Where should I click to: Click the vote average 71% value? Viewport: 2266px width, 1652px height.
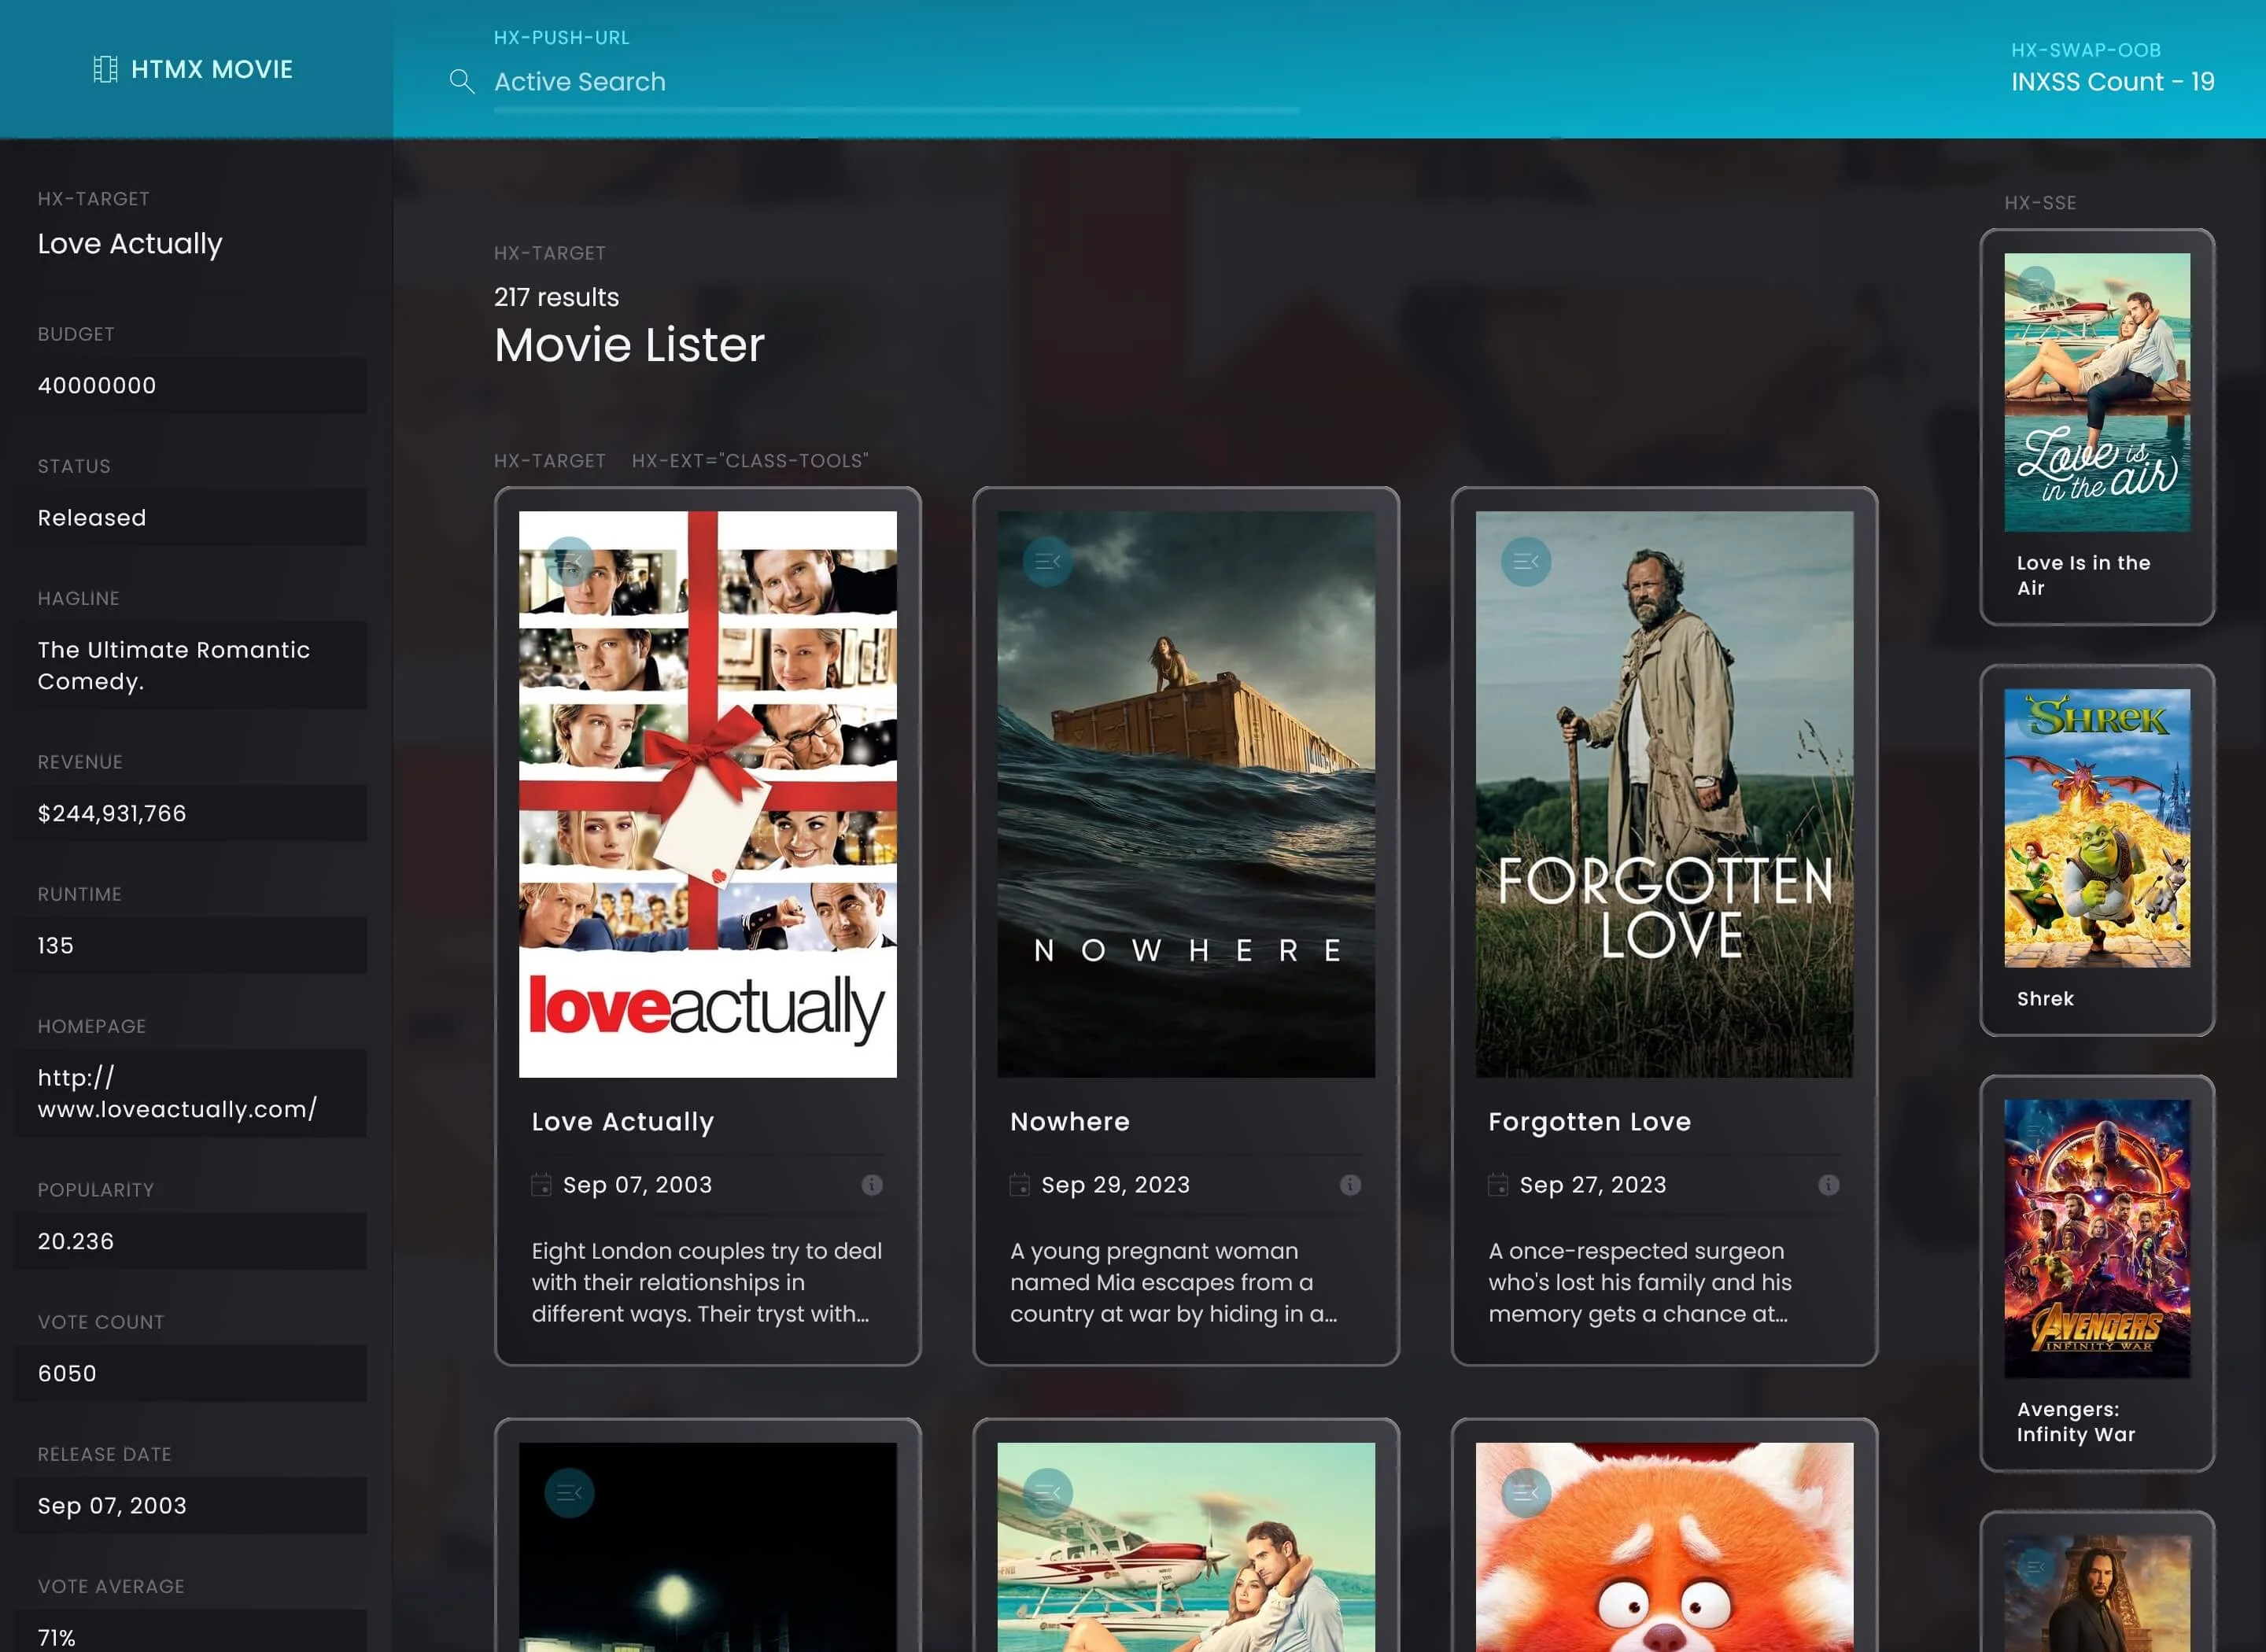(x=190, y=1631)
